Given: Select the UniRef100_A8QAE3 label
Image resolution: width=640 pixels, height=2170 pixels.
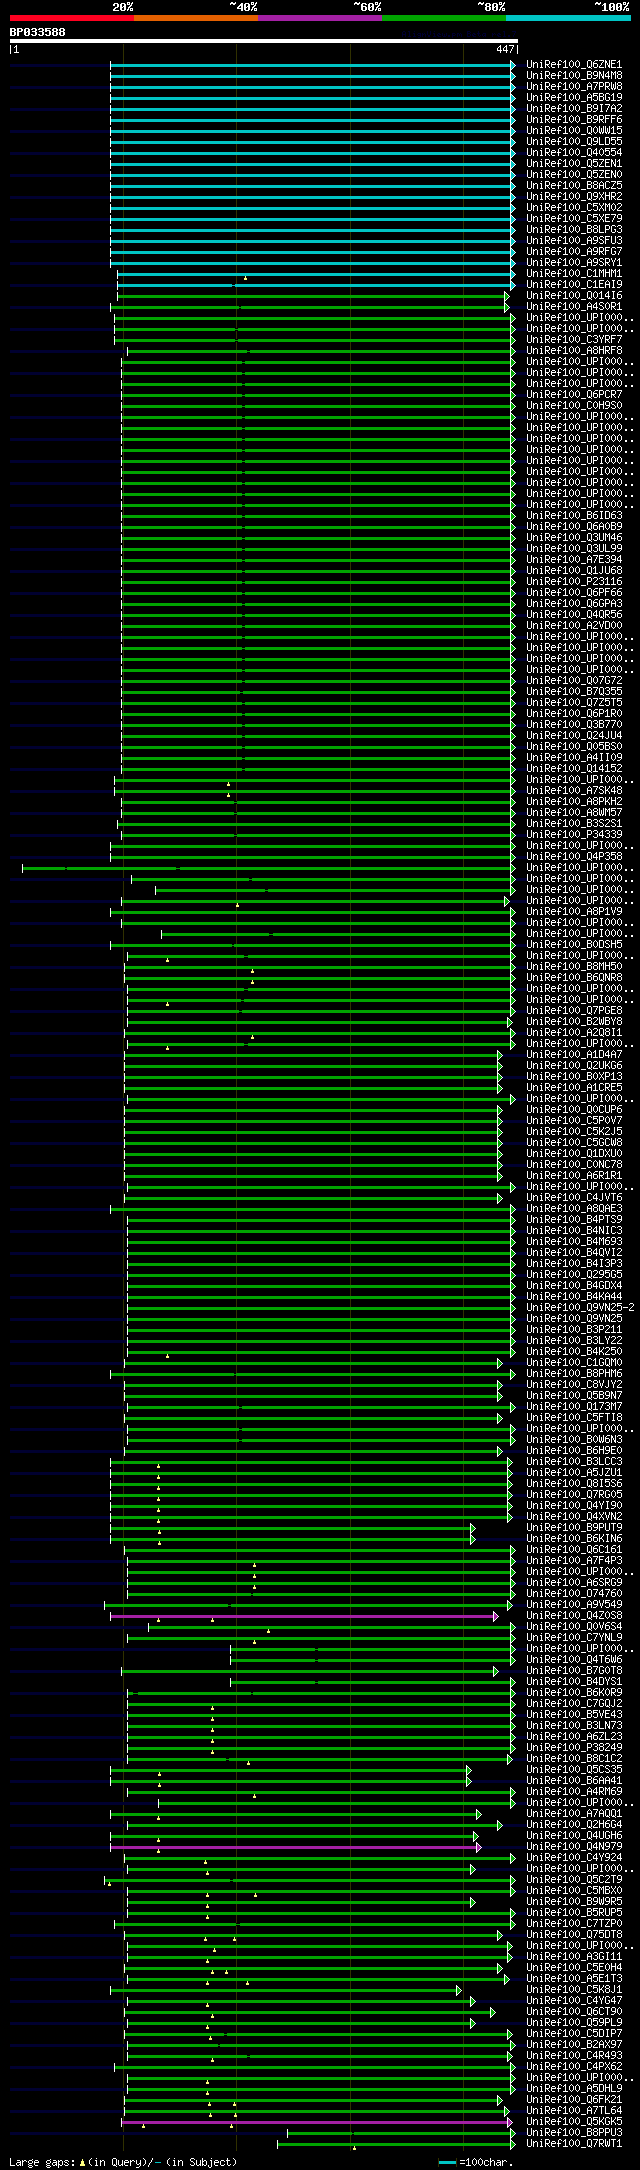Looking at the screenshot, I should pos(574,1209).
